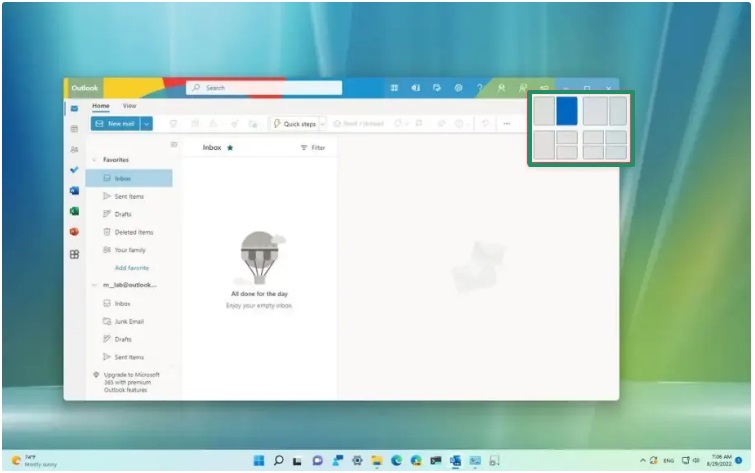This screenshot has width=755, height=473.
Task: Open the Upgrade to Microsoft 365 link
Action: click(x=131, y=382)
